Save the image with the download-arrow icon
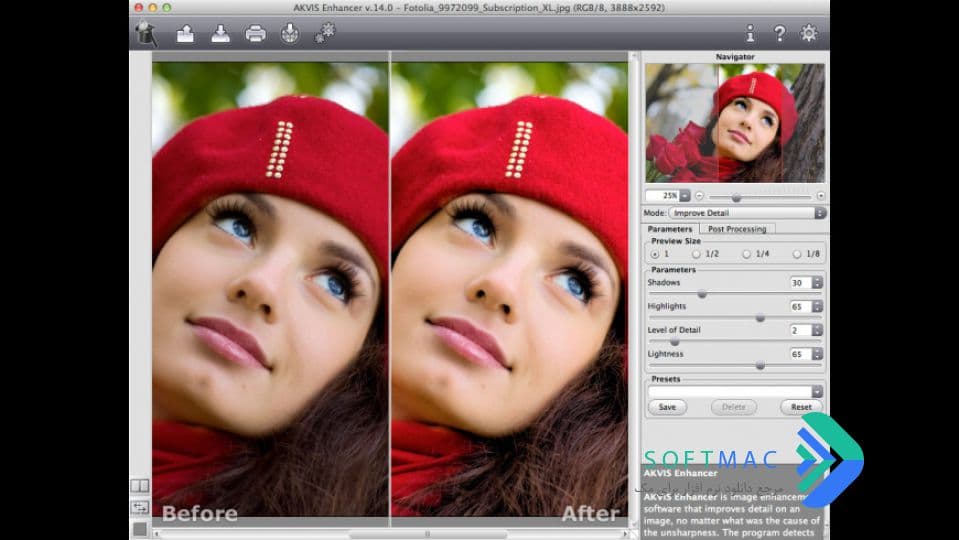Screen dimensions: 959x540 (220, 34)
